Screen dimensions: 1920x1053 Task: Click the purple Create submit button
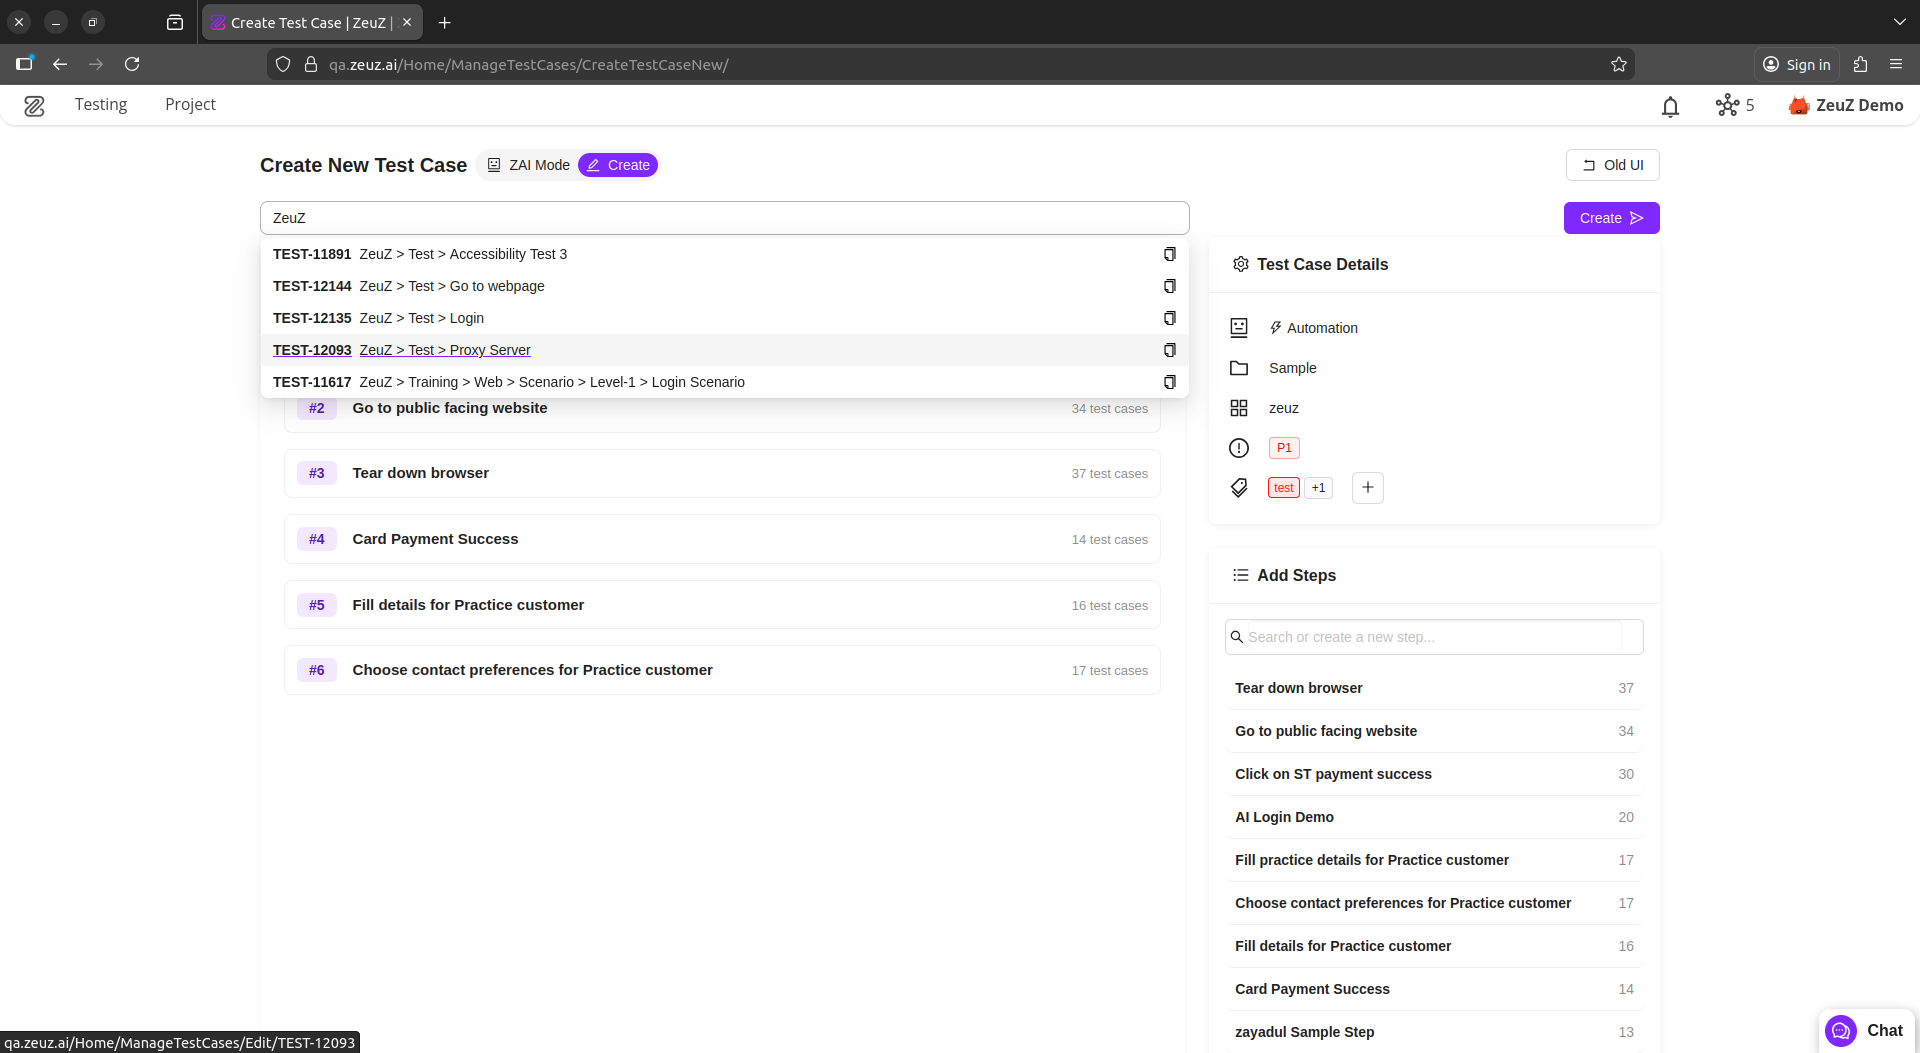coord(1610,218)
